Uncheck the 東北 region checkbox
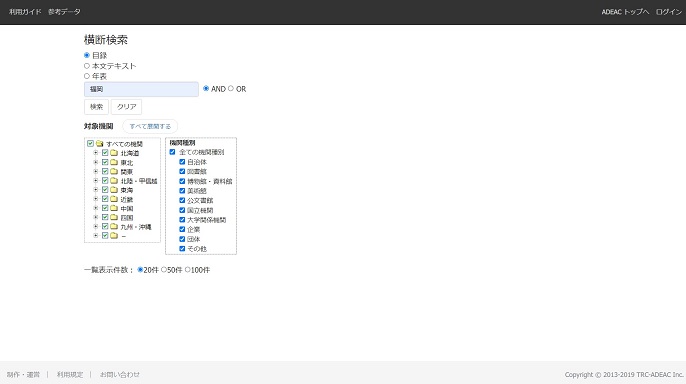This screenshot has width=686, height=384. 105,162
